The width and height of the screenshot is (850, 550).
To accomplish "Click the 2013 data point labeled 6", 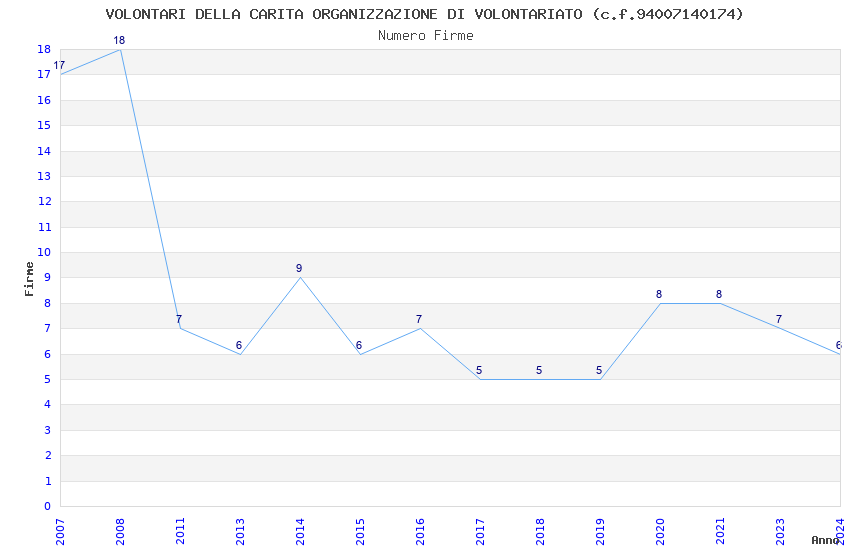I will click(239, 345).
